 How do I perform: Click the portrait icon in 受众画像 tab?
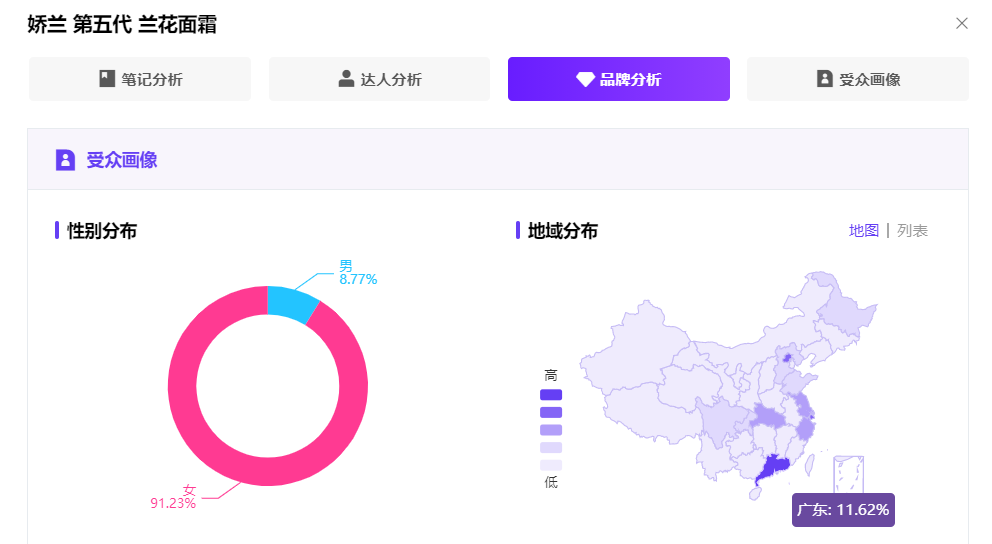824,79
